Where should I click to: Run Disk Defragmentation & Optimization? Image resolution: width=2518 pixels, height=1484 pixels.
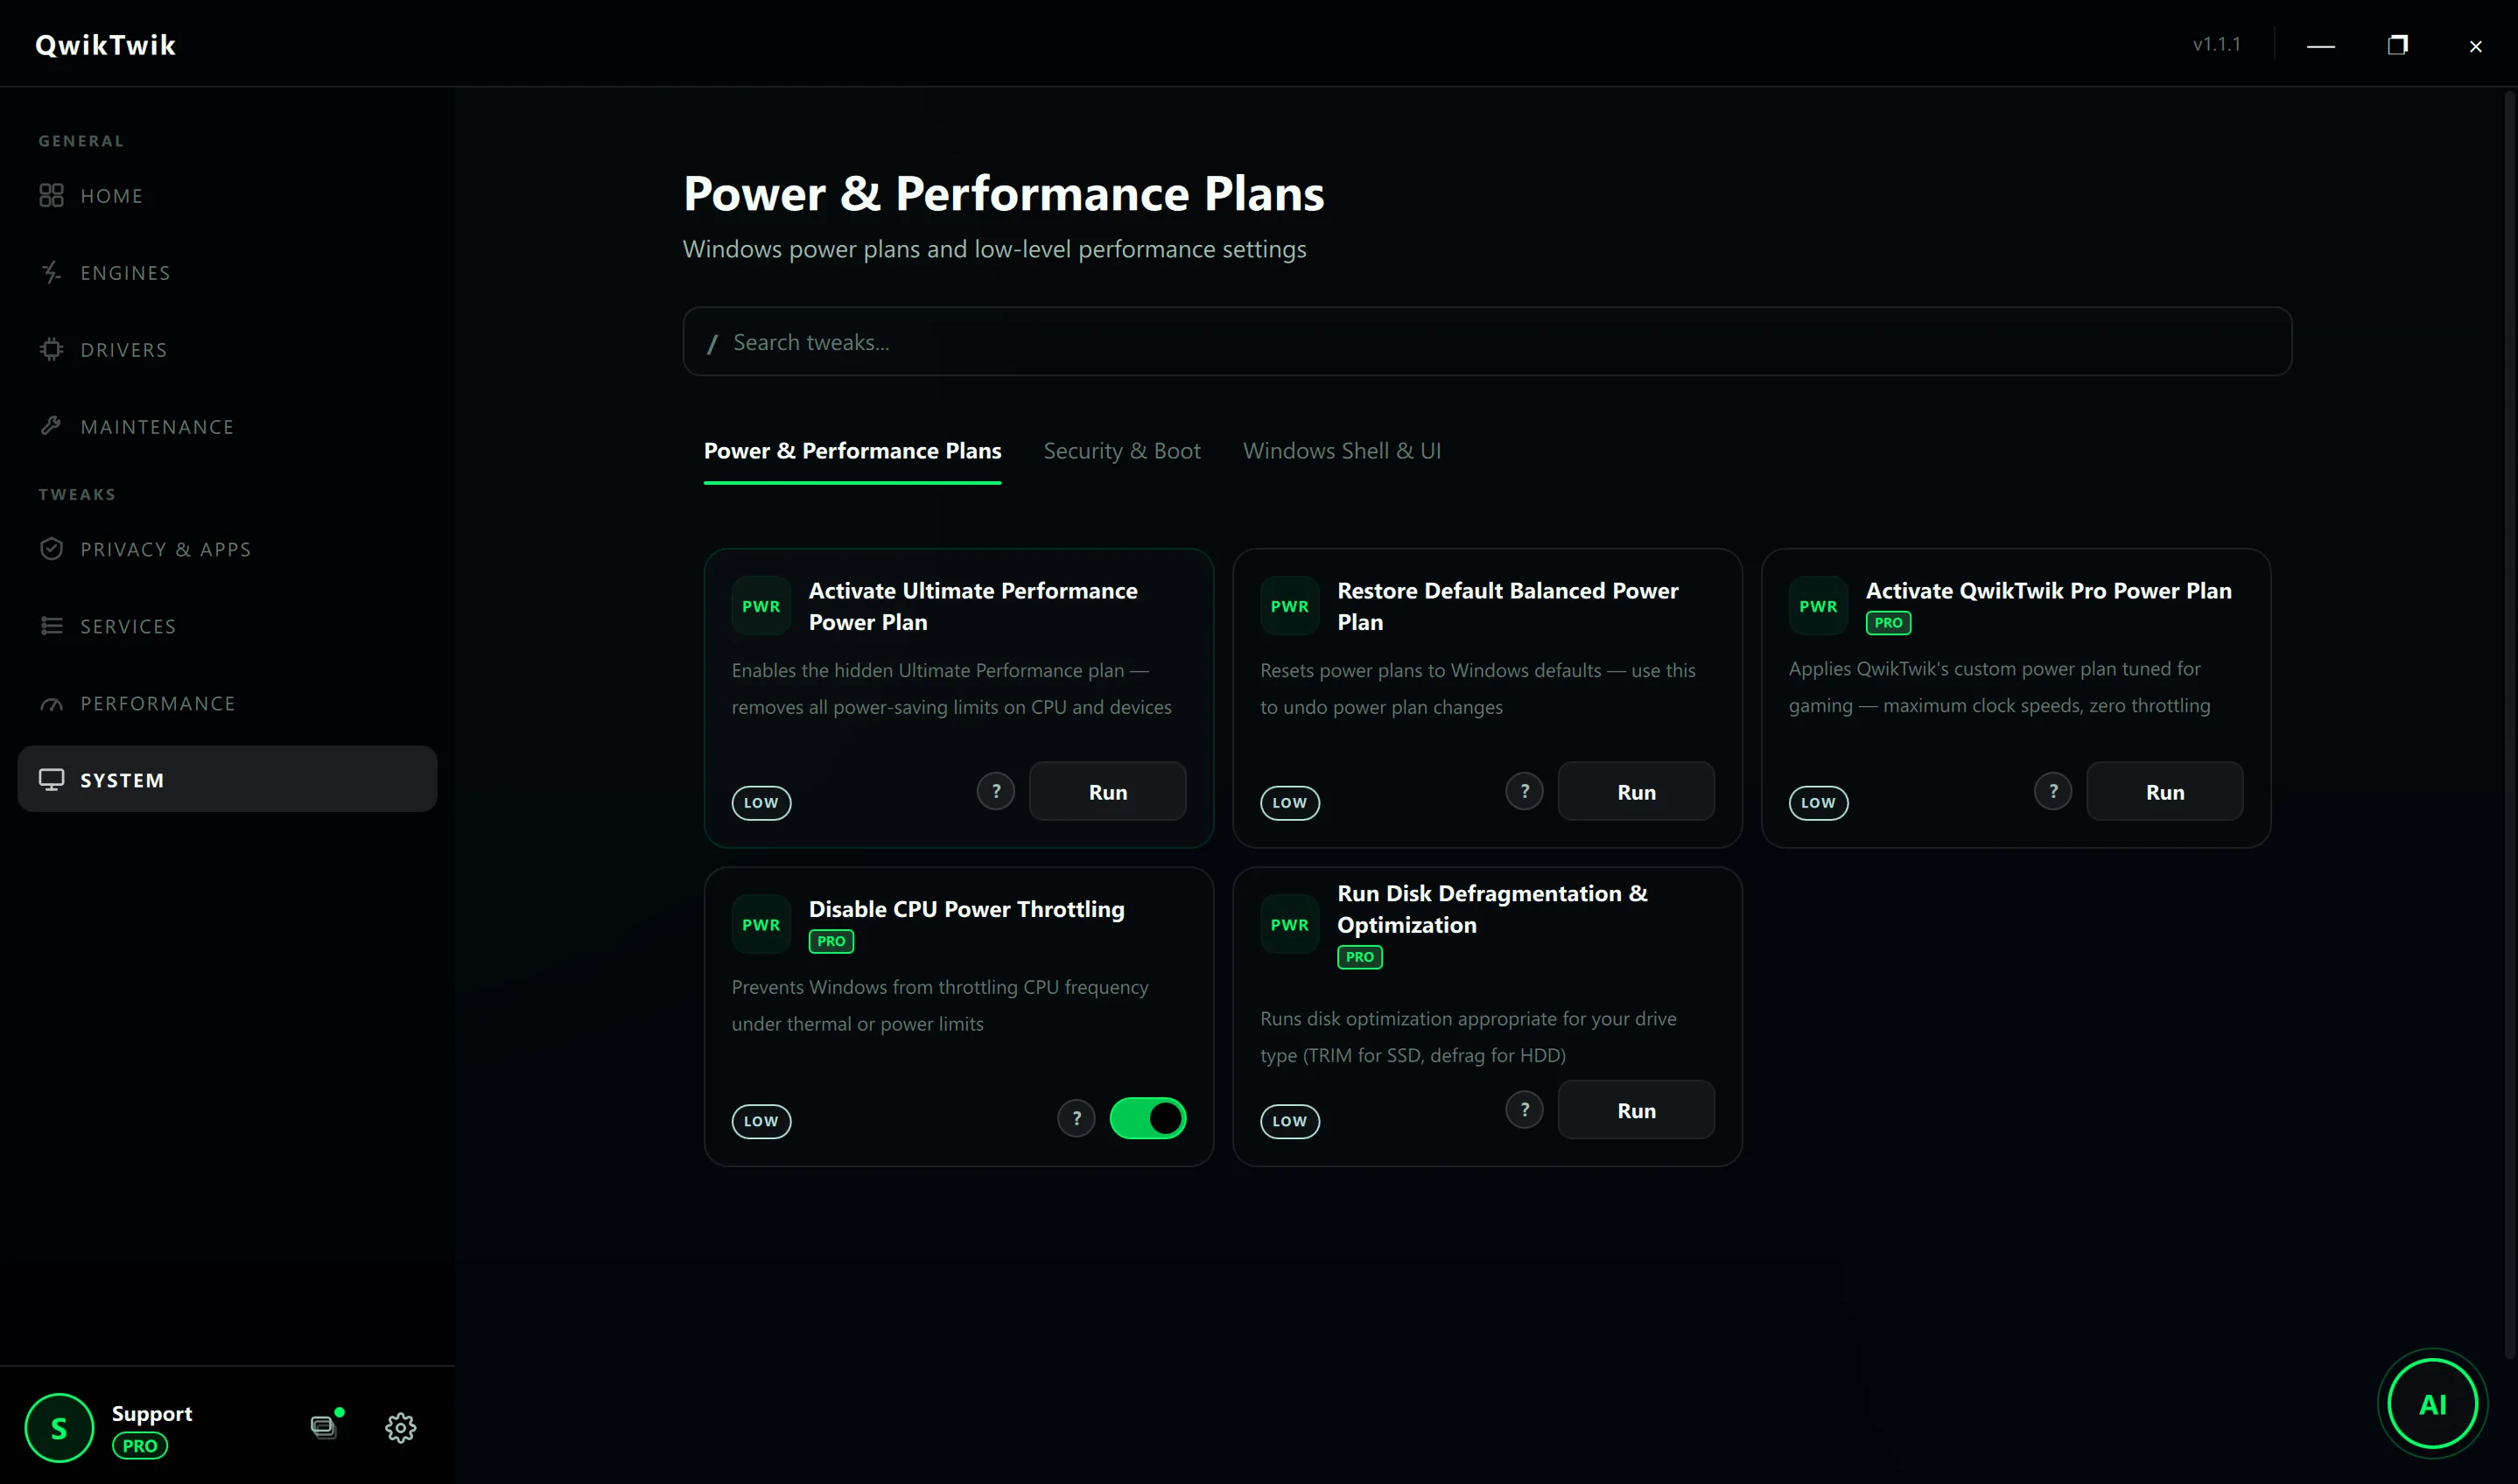[1636, 1110]
